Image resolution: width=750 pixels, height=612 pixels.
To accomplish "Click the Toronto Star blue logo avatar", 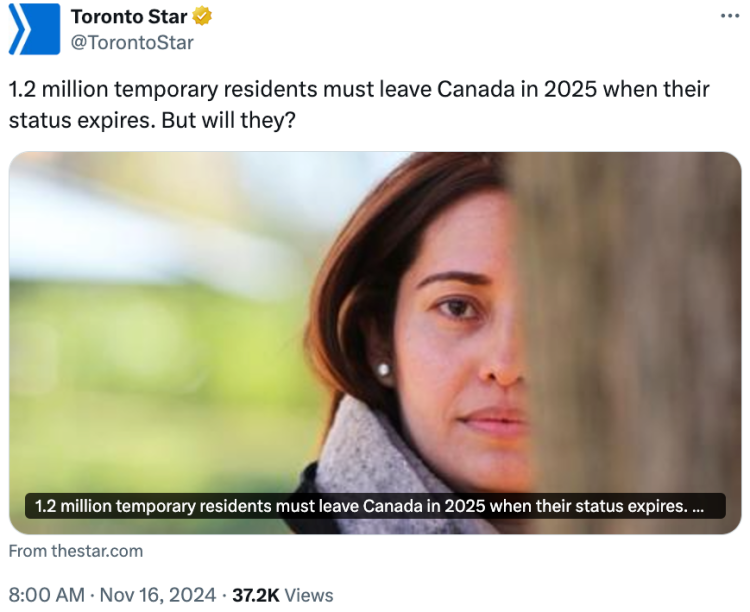I will point(28,29).
